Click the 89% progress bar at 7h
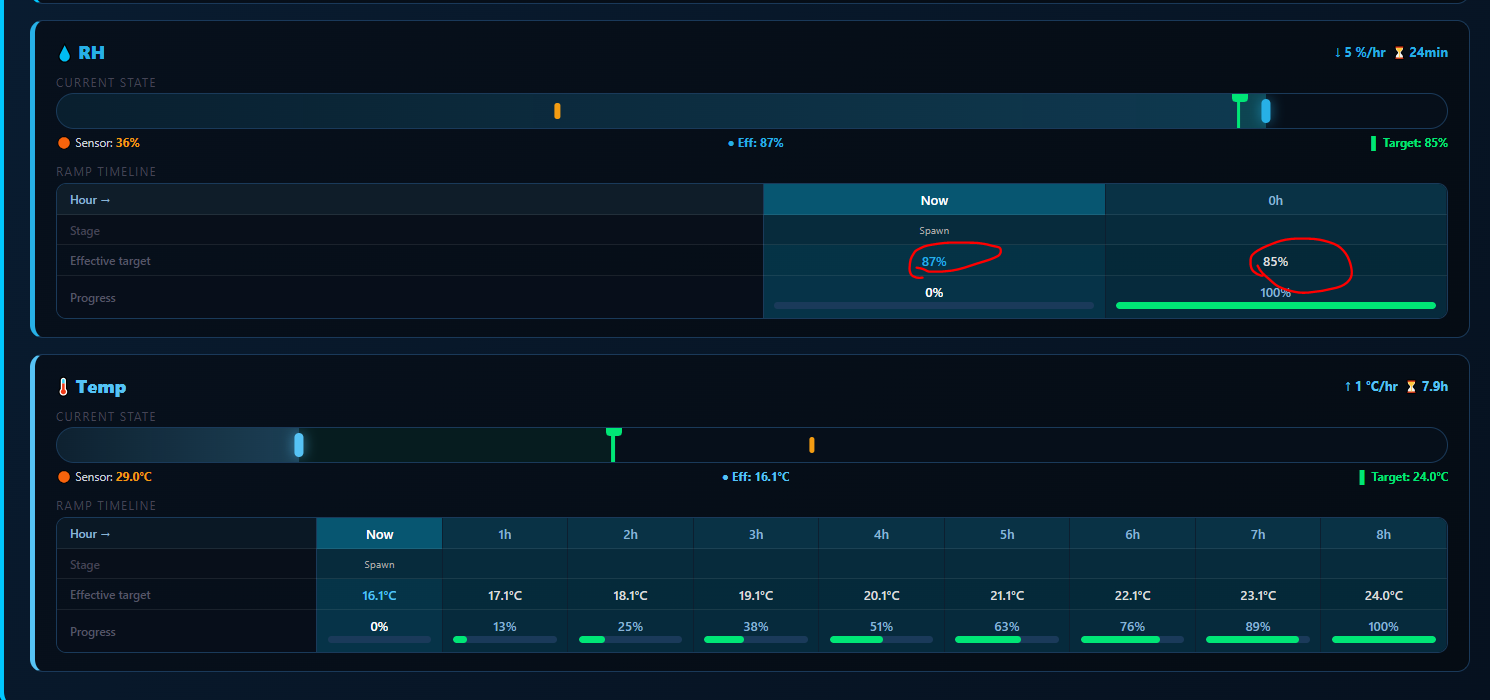Viewport: 1490px width, 700px height. 1258,639
